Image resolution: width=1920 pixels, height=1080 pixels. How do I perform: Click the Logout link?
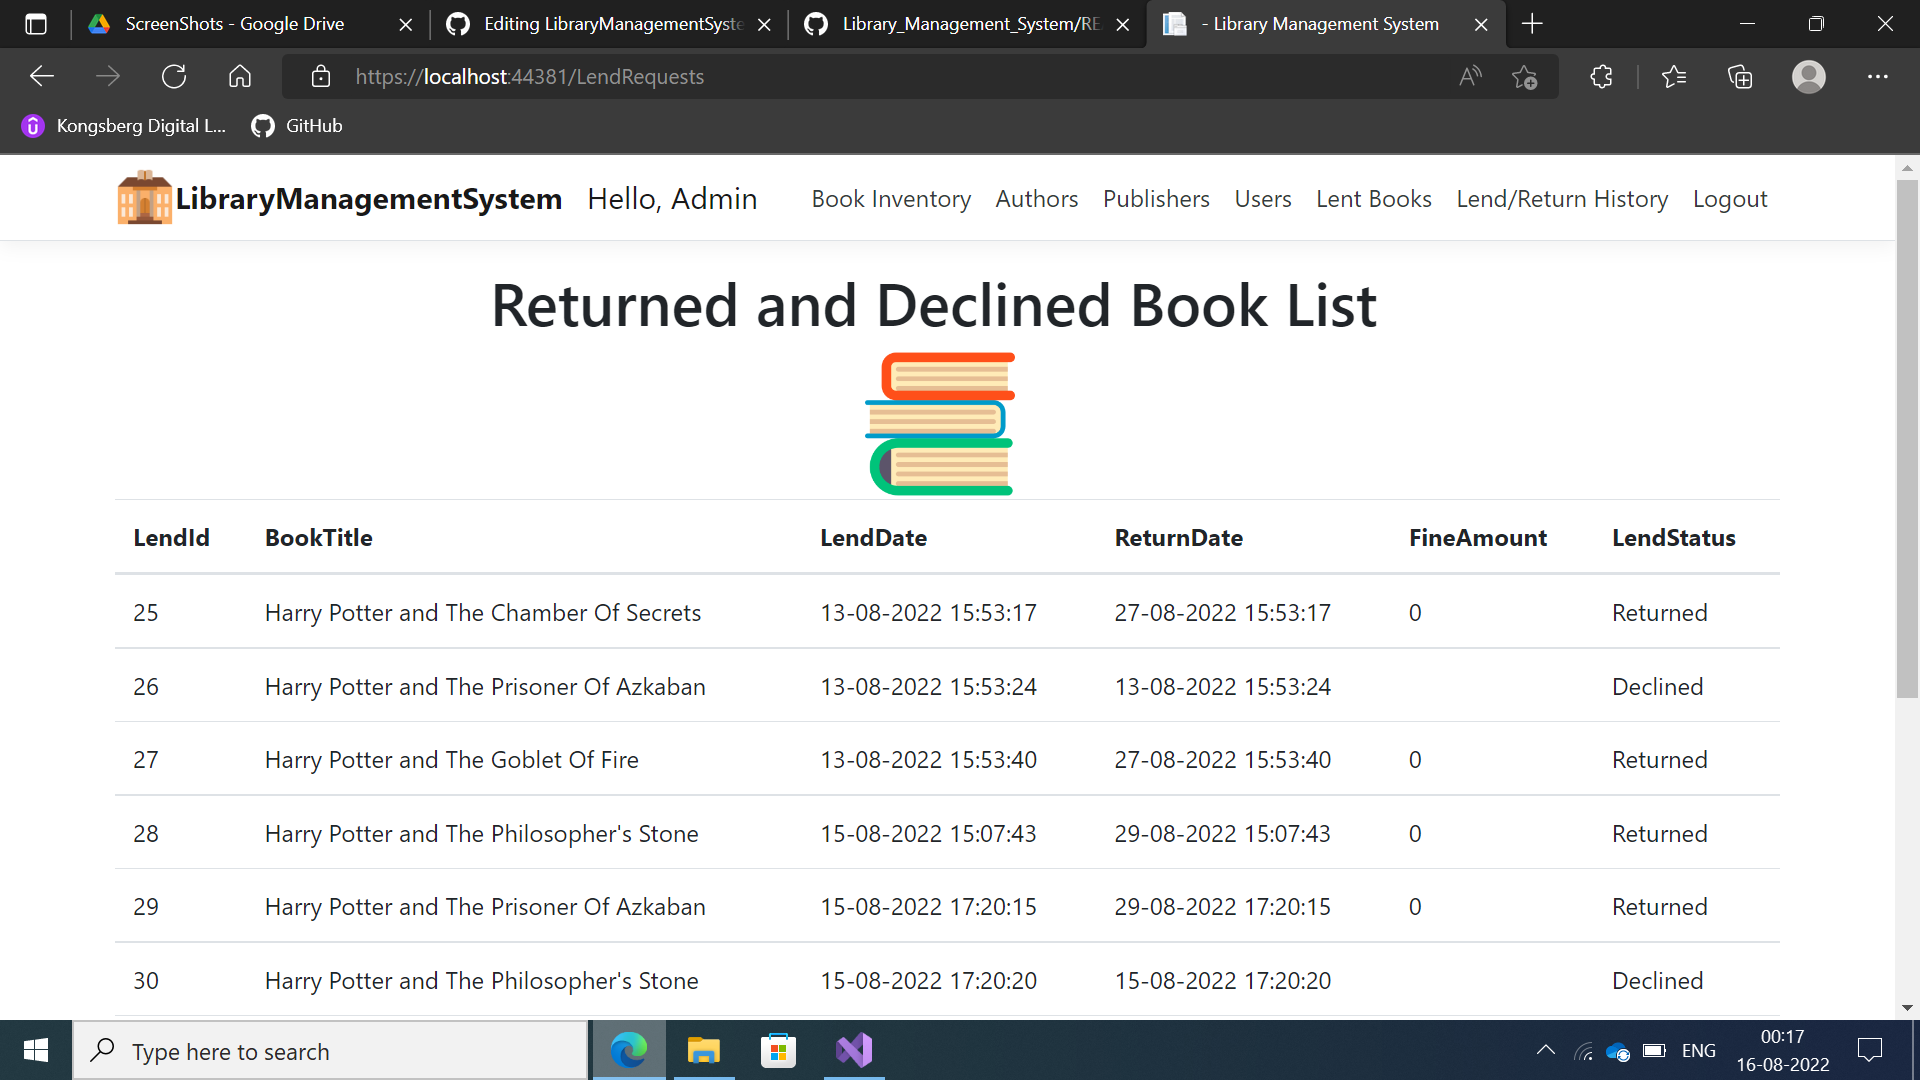click(1730, 198)
